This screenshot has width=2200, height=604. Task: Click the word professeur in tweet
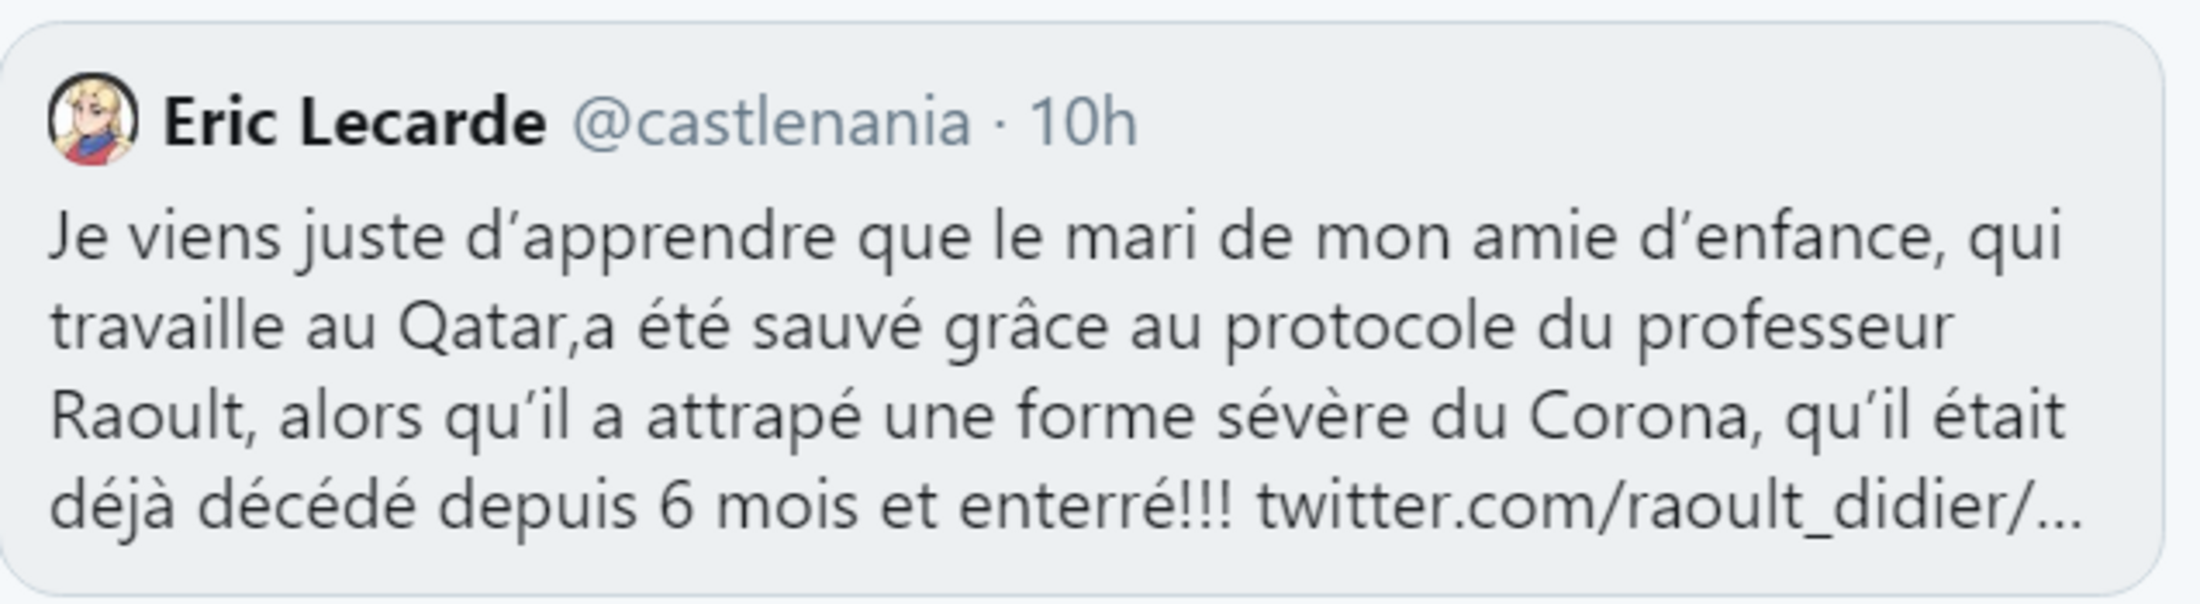point(1795,328)
